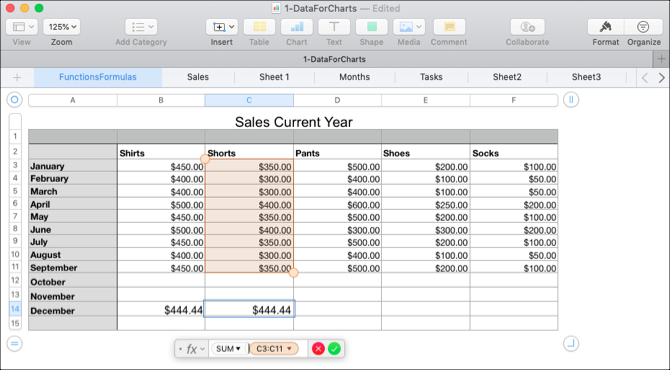This screenshot has height=370, width=670.
Task: Expand the View dropdown chevron
Action: click(x=31, y=27)
